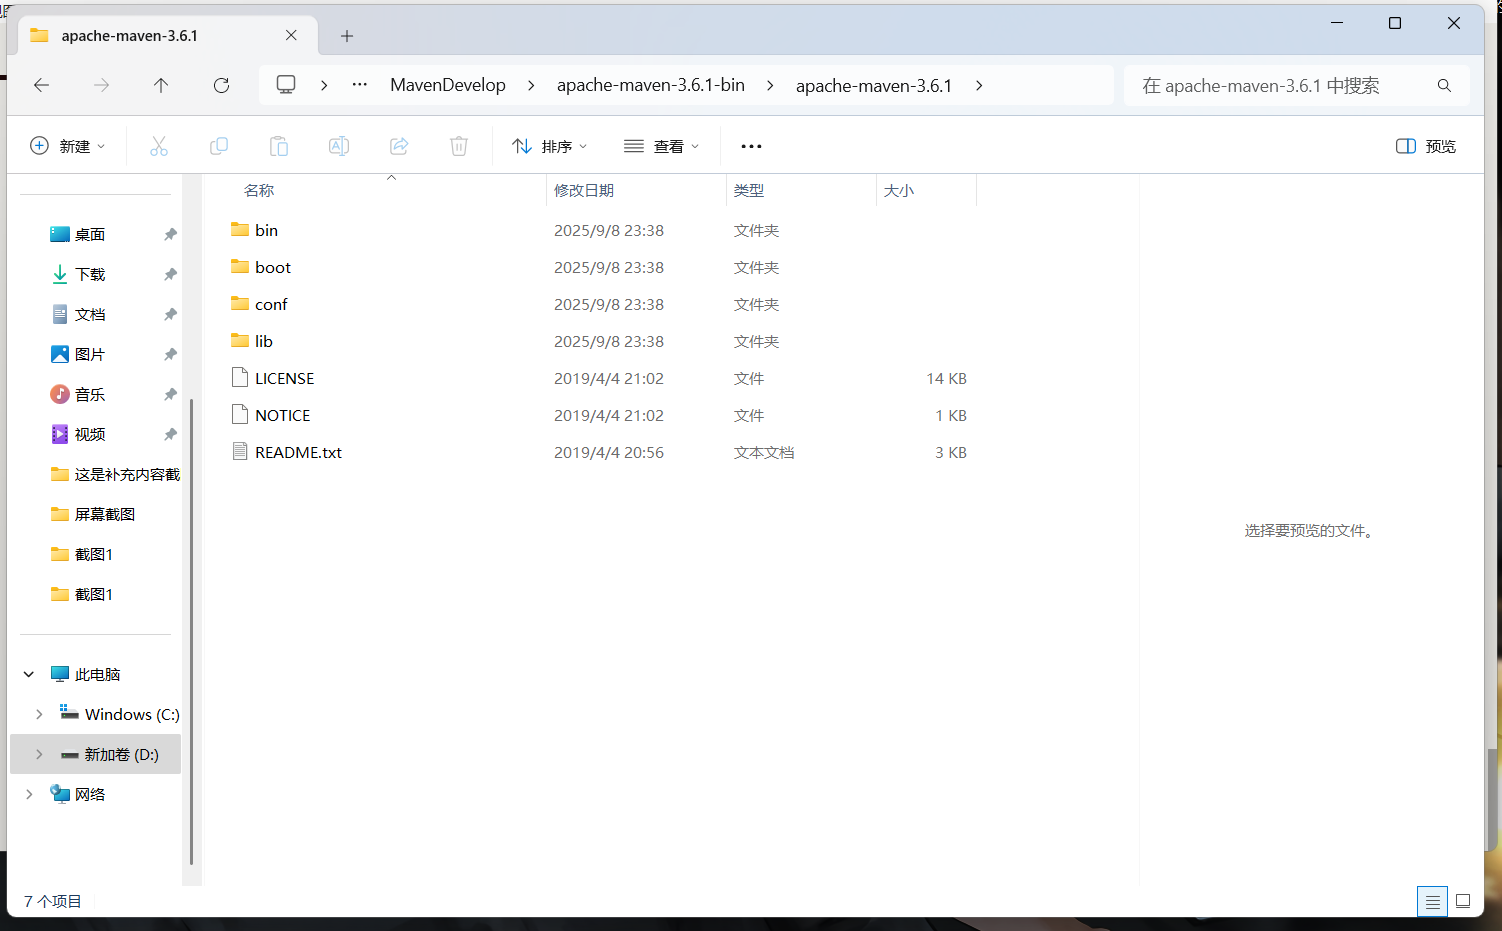This screenshot has height=931, width=1502.
Task: Go up one folder level
Action: 161,85
